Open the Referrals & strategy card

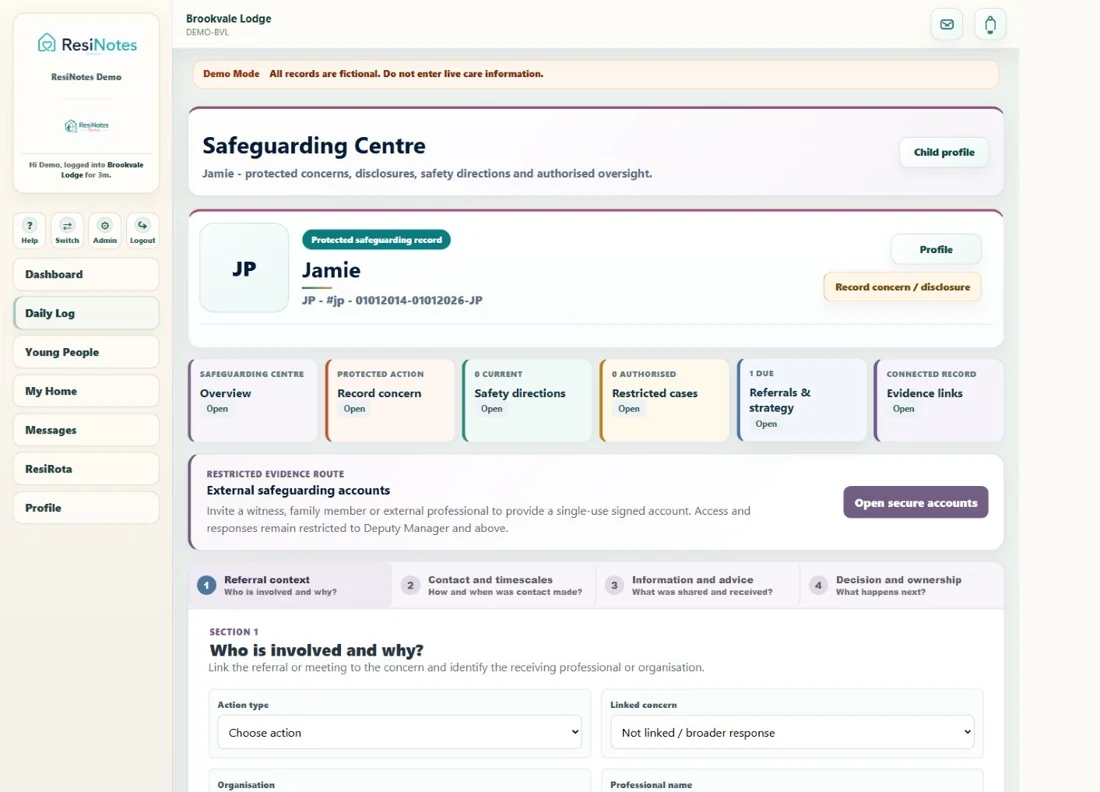pyautogui.click(x=802, y=400)
